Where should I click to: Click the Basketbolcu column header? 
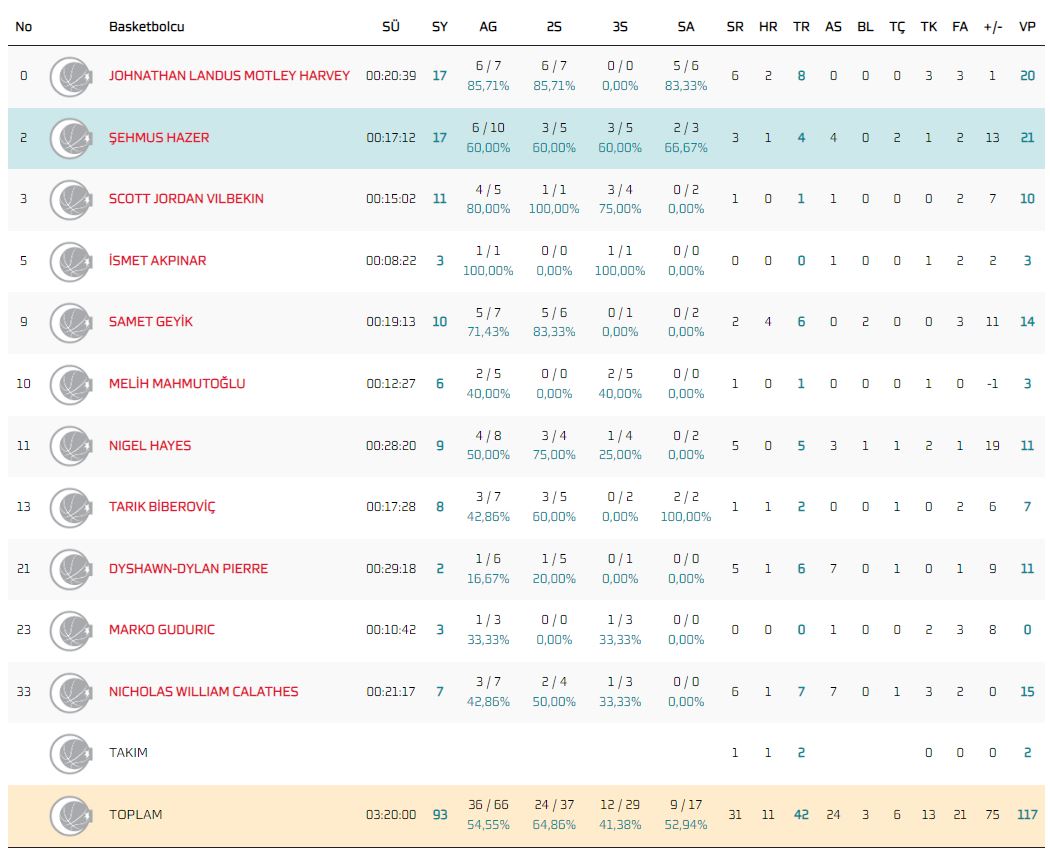click(146, 27)
